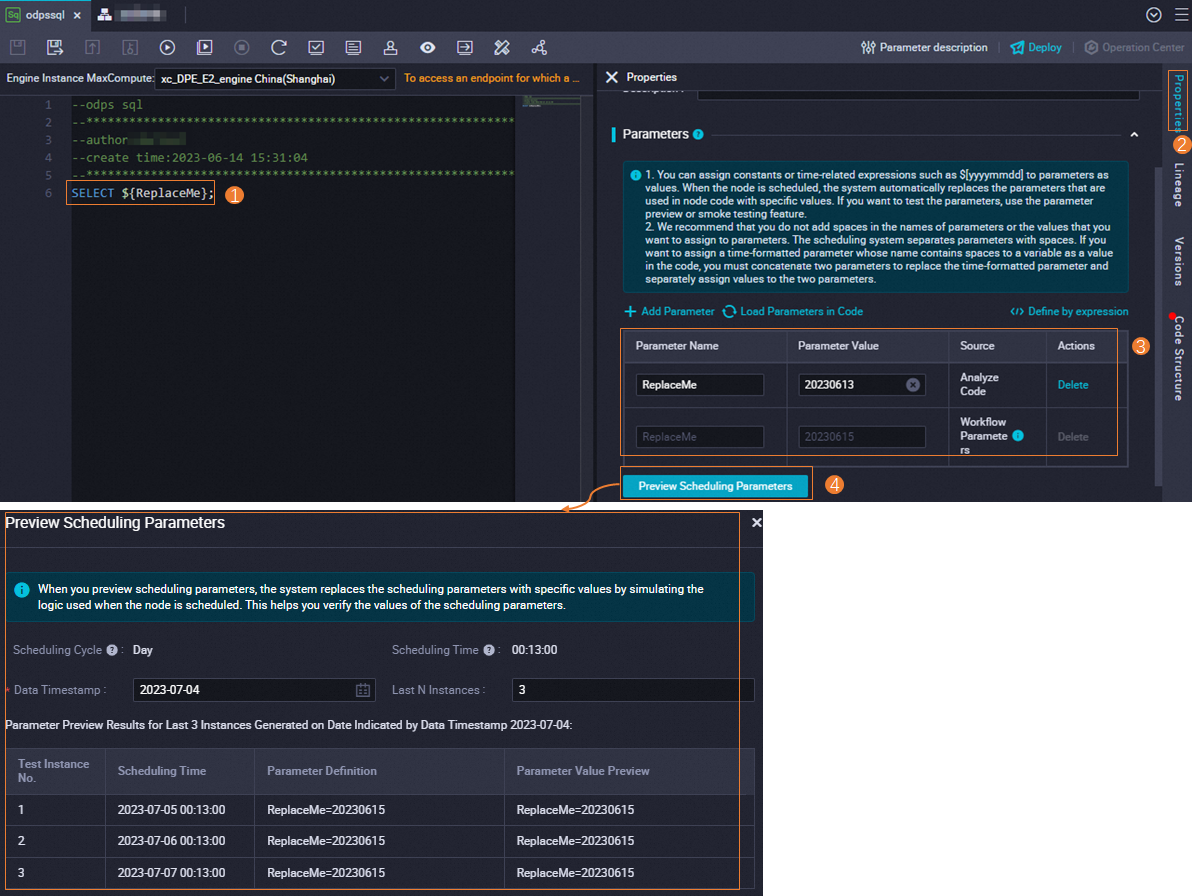
Task: Open the hamburger menu at top right
Action: [1181, 15]
